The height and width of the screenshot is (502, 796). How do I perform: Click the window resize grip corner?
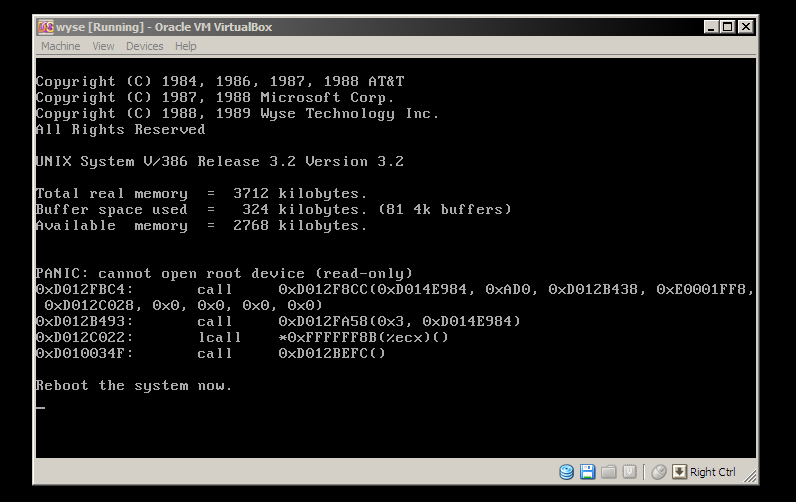pos(750,476)
